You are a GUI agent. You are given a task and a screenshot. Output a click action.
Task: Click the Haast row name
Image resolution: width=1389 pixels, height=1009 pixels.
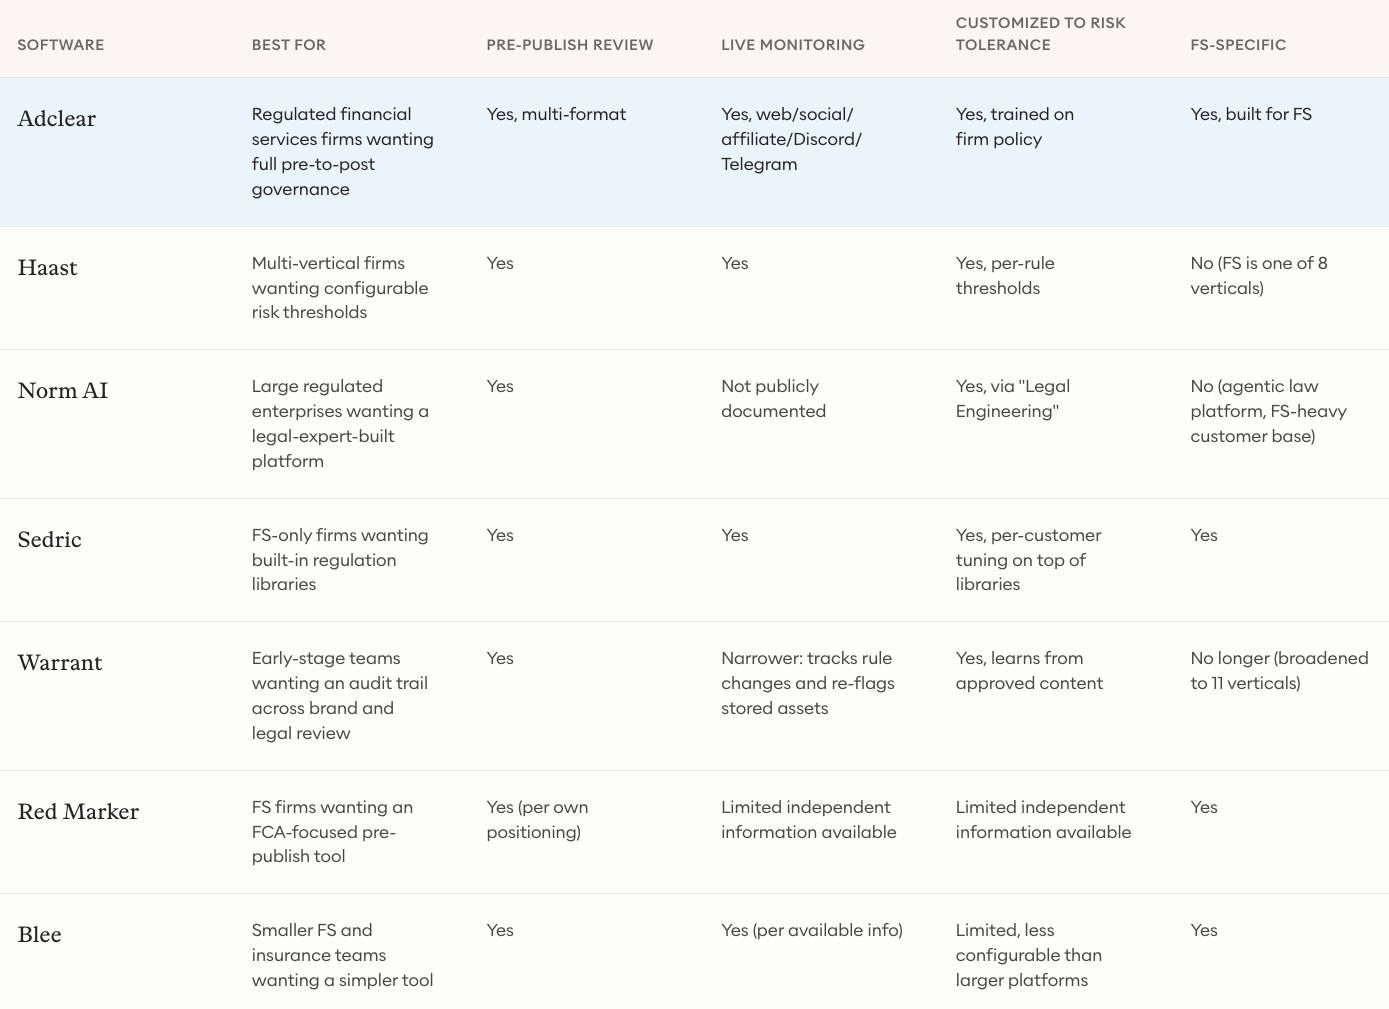pos(47,268)
